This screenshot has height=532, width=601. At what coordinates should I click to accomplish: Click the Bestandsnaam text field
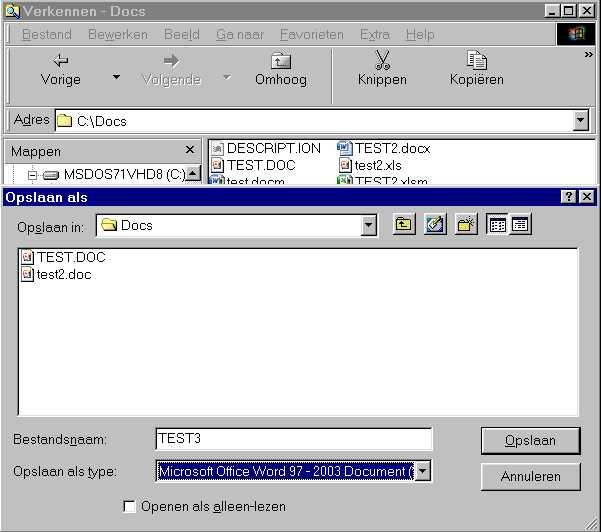pos(294,438)
